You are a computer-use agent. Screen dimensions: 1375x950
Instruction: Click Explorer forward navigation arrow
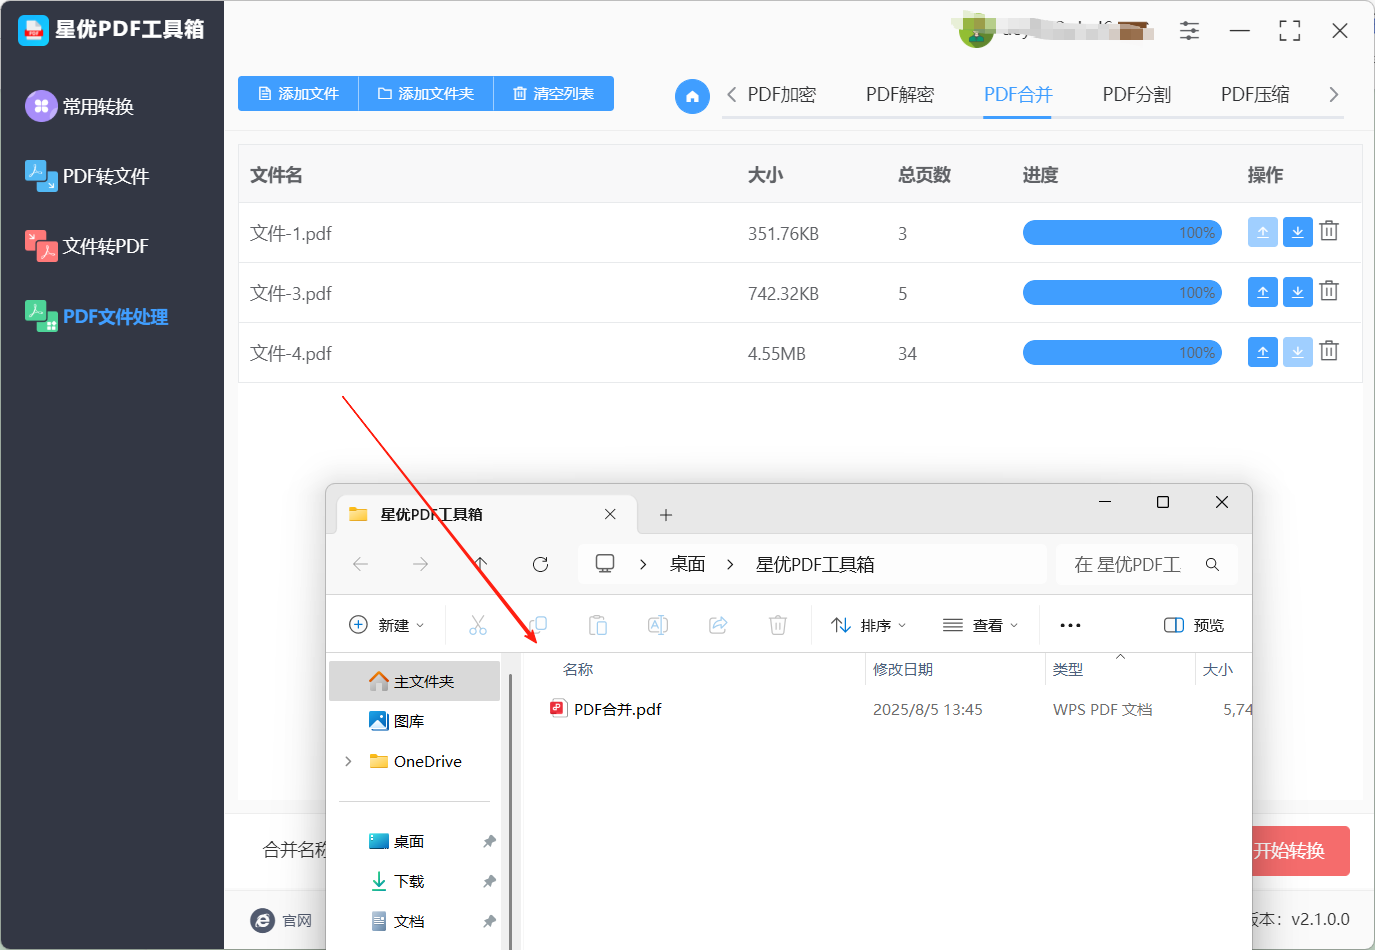pyautogui.click(x=421, y=564)
